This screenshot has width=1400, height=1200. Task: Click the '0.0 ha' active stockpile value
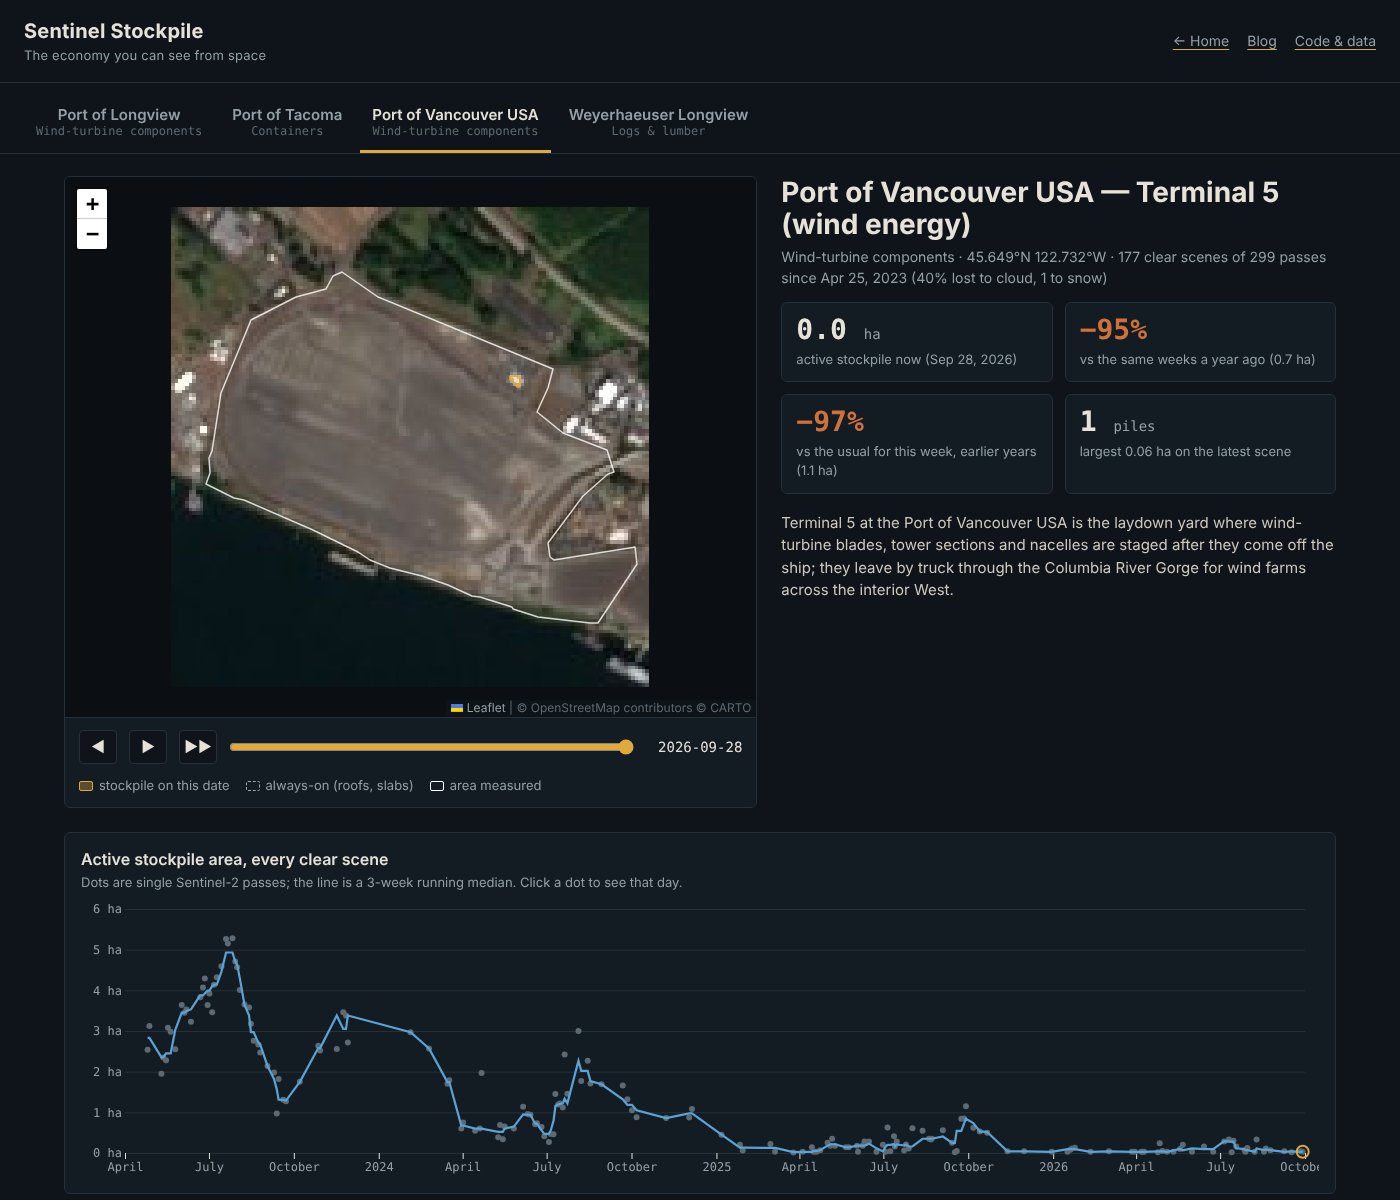838,329
